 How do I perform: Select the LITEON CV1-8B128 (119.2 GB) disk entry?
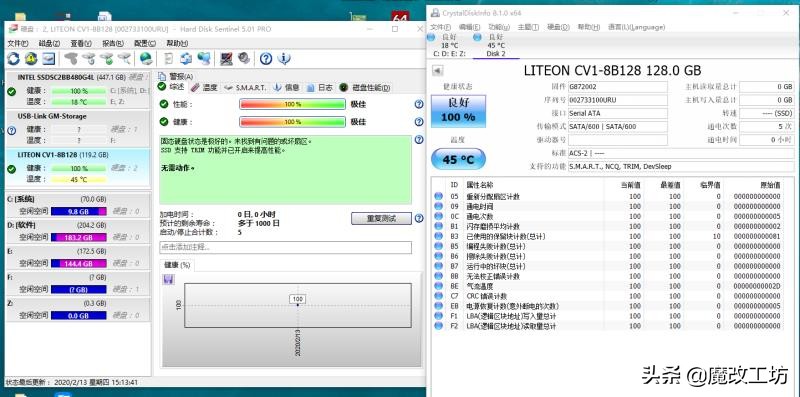[x=78, y=167]
